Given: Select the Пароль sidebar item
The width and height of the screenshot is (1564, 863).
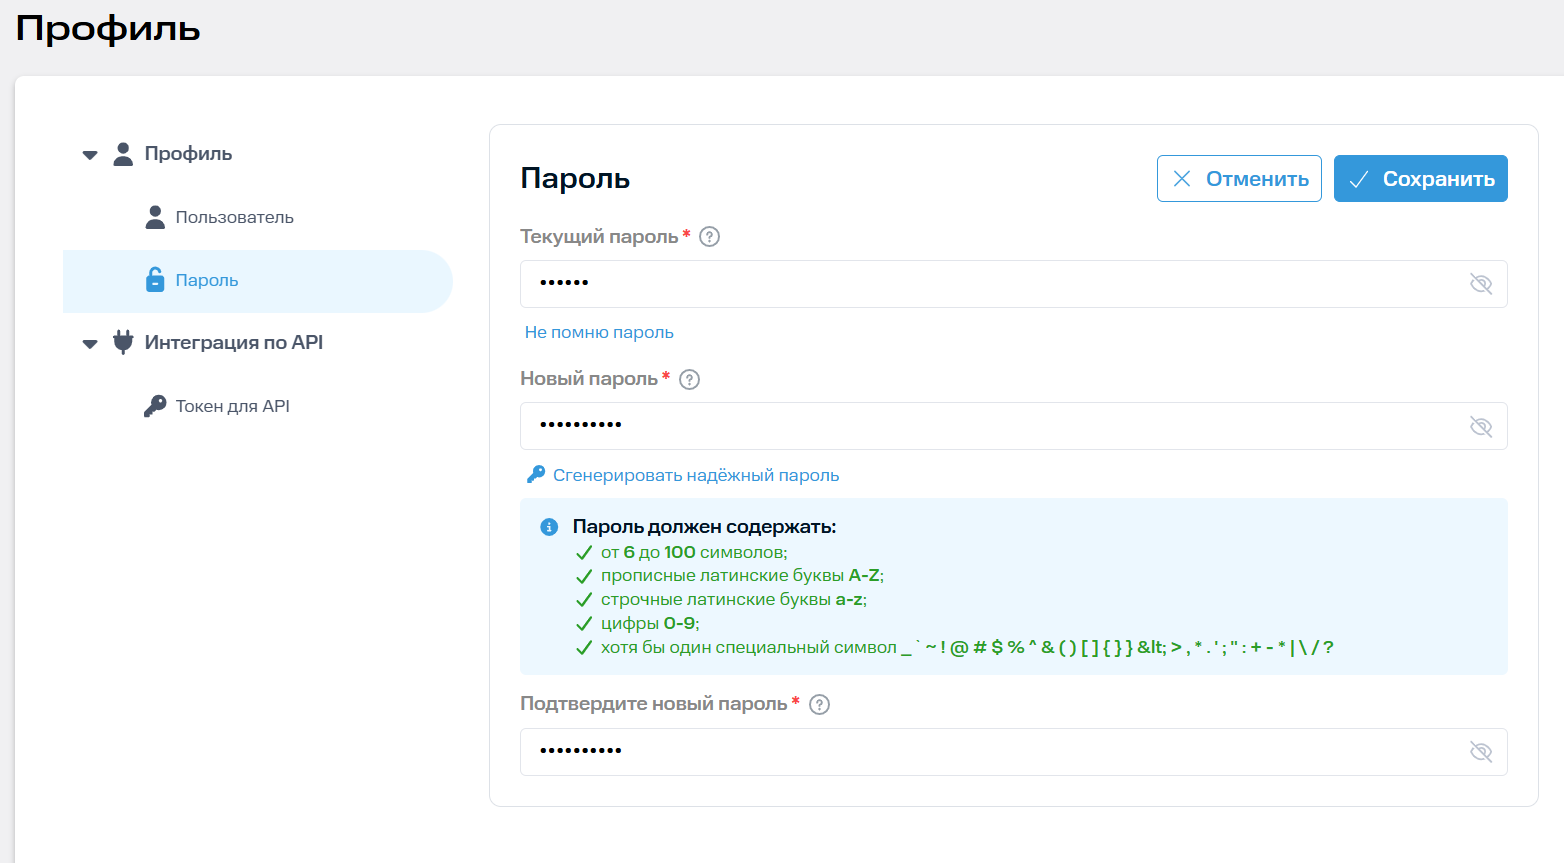Looking at the screenshot, I should pyautogui.click(x=258, y=281).
